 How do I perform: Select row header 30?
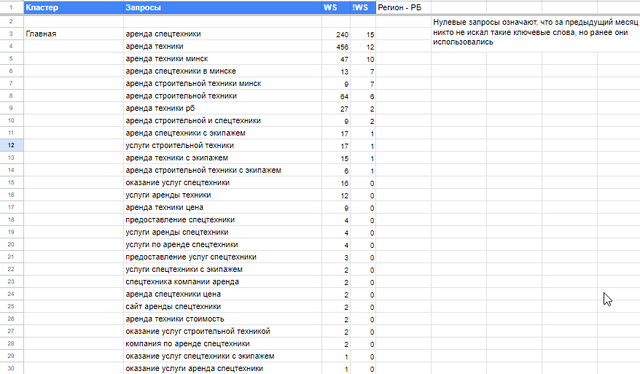click(11, 368)
